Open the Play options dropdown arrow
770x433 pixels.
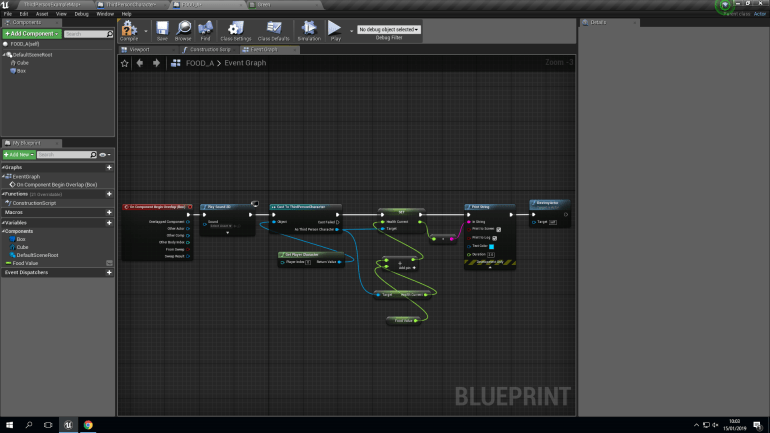[x=351, y=30]
